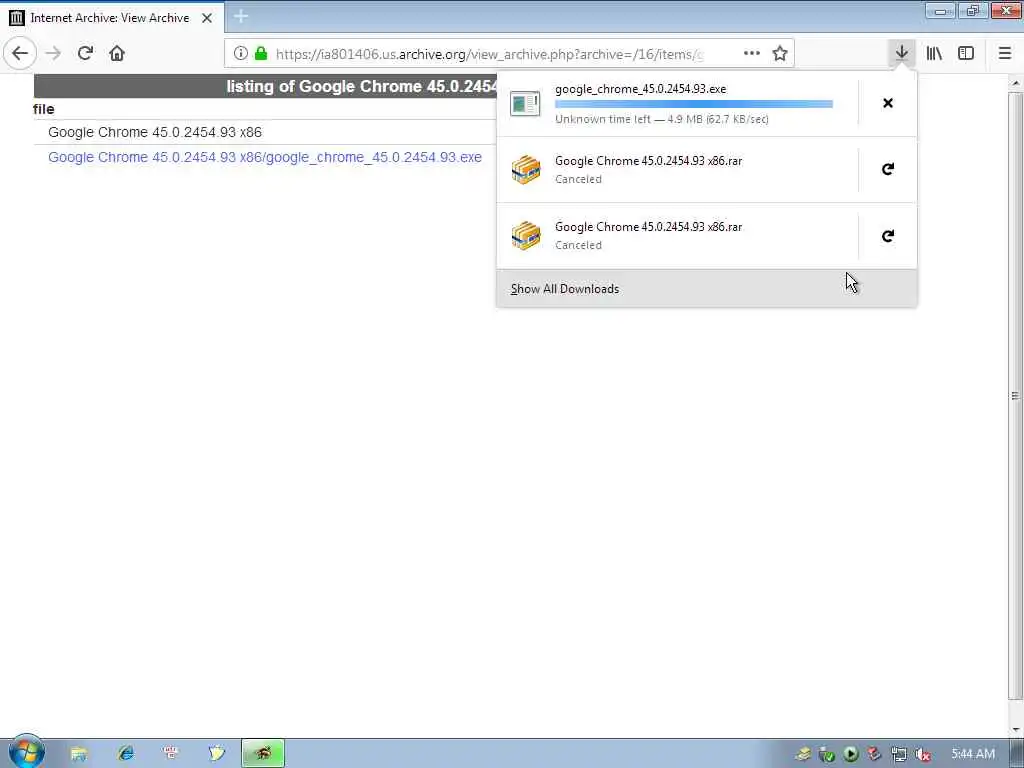This screenshot has width=1024, height=768.
Task: Launch Internet Explorer from the taskbar
Action: [x=125, y=754]
